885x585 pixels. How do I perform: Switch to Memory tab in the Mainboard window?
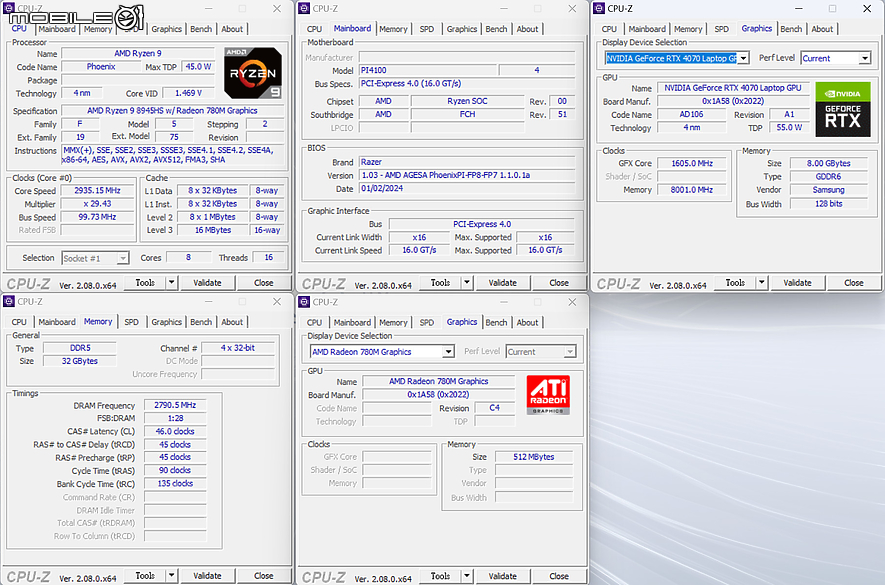tap(393, 29)
